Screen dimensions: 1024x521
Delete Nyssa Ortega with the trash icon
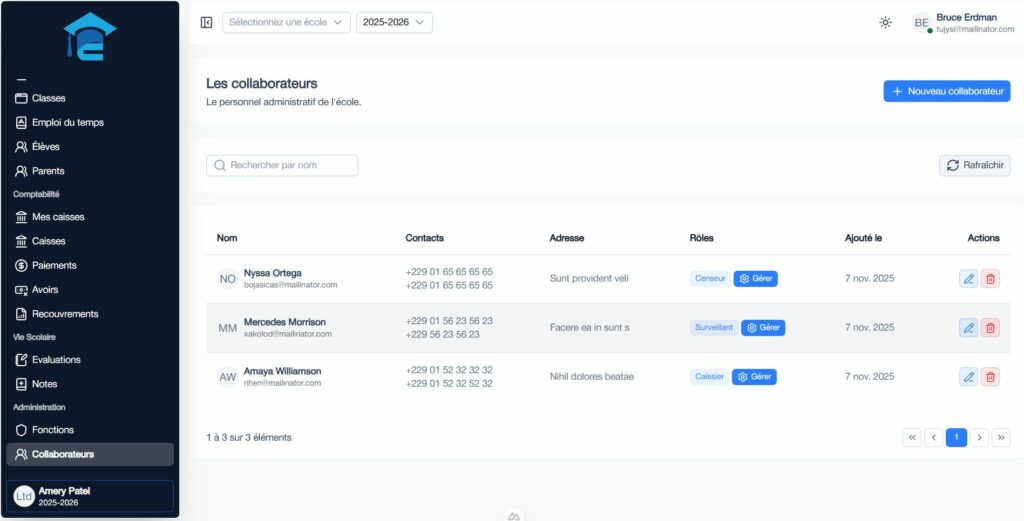990,279
